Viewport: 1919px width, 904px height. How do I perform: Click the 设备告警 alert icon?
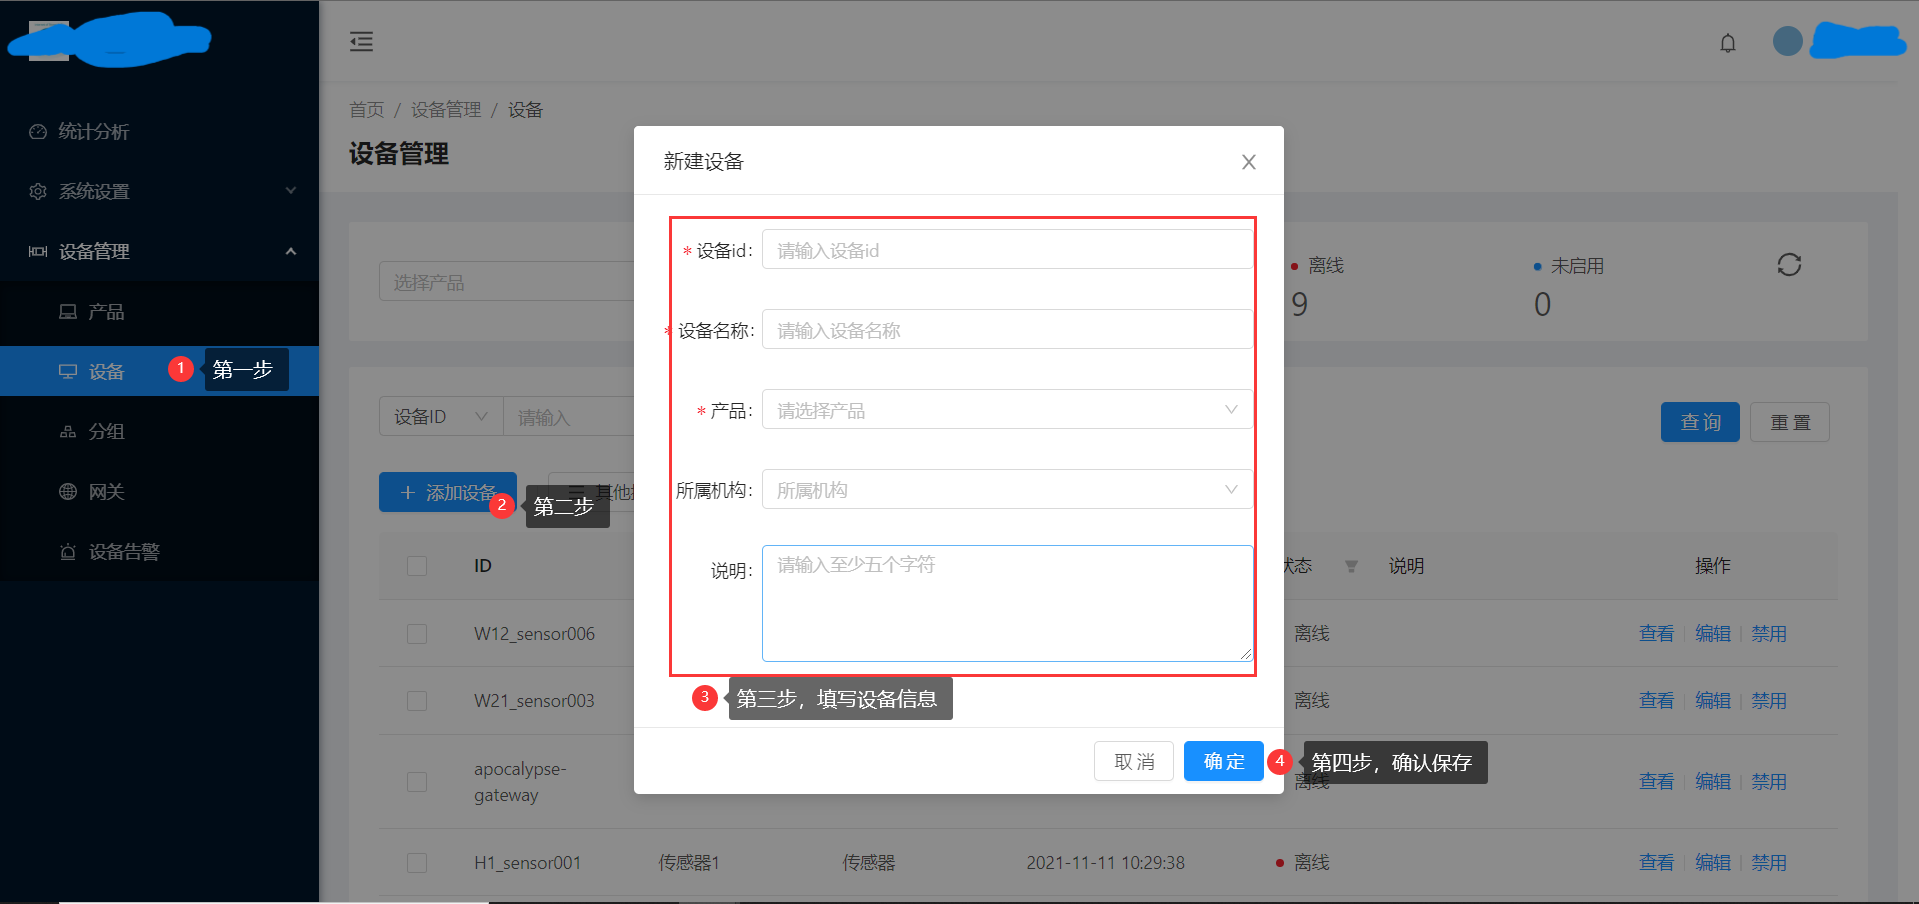pyautogui.click(x=68, y=552)
